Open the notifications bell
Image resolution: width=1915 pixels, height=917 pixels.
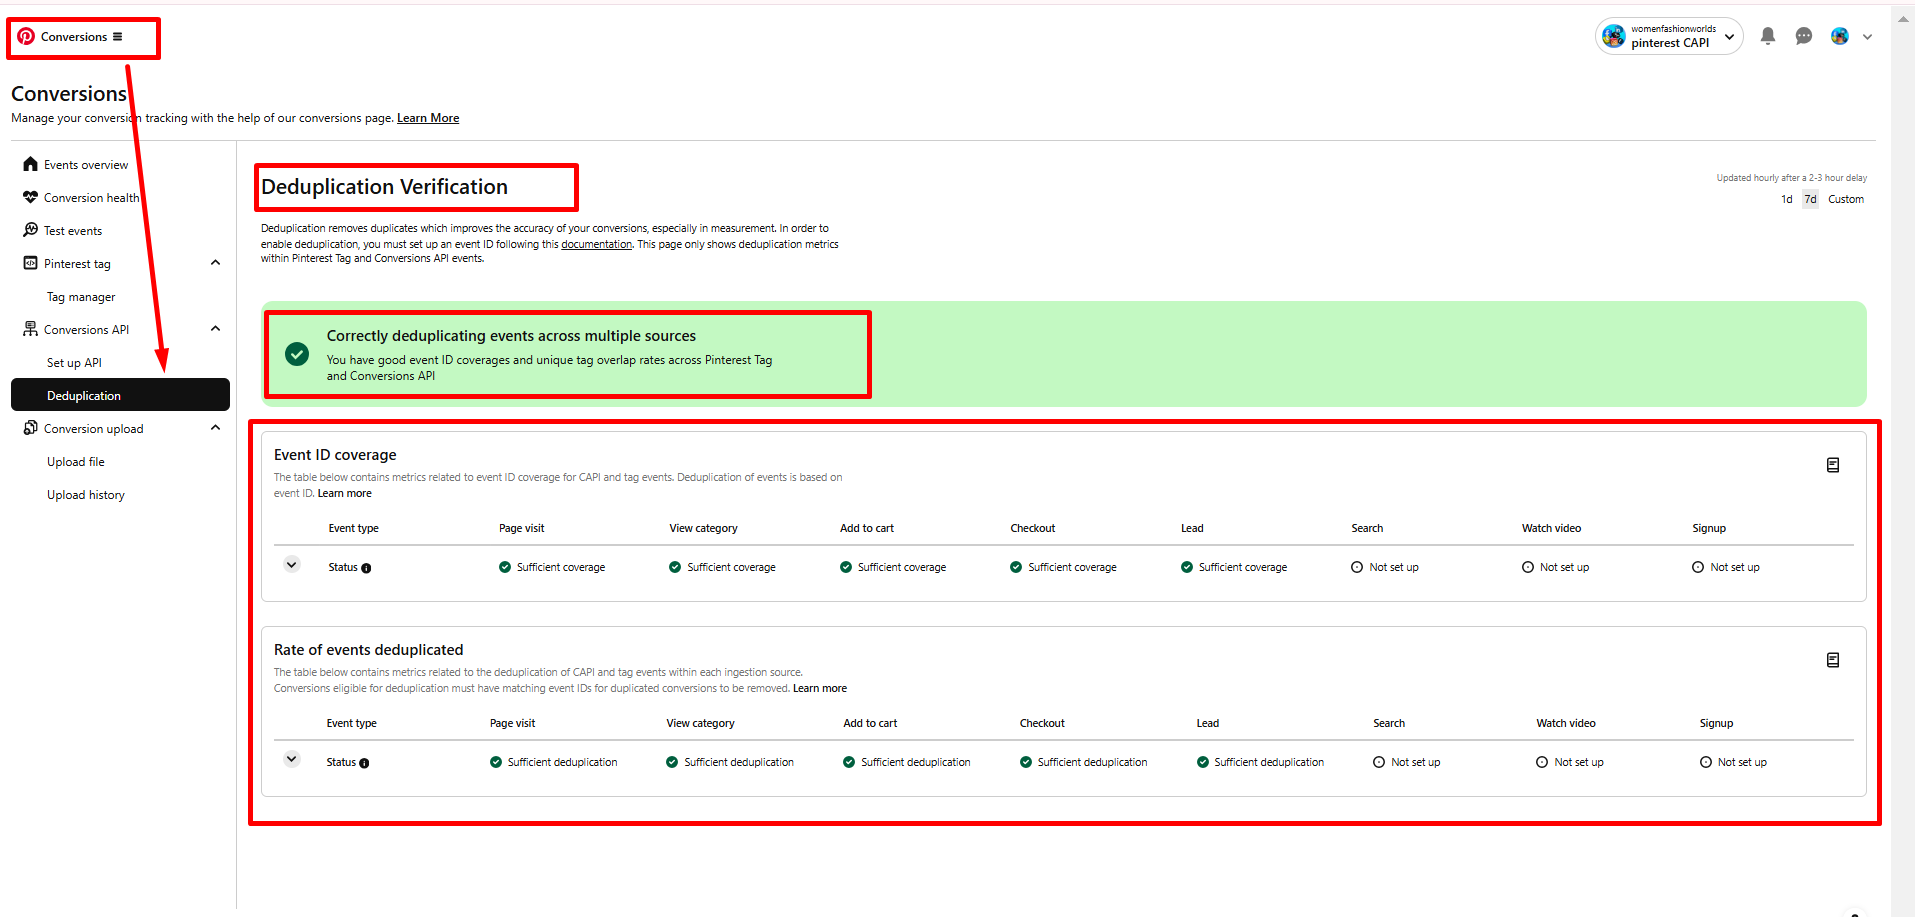click(x=1767, y=36)
